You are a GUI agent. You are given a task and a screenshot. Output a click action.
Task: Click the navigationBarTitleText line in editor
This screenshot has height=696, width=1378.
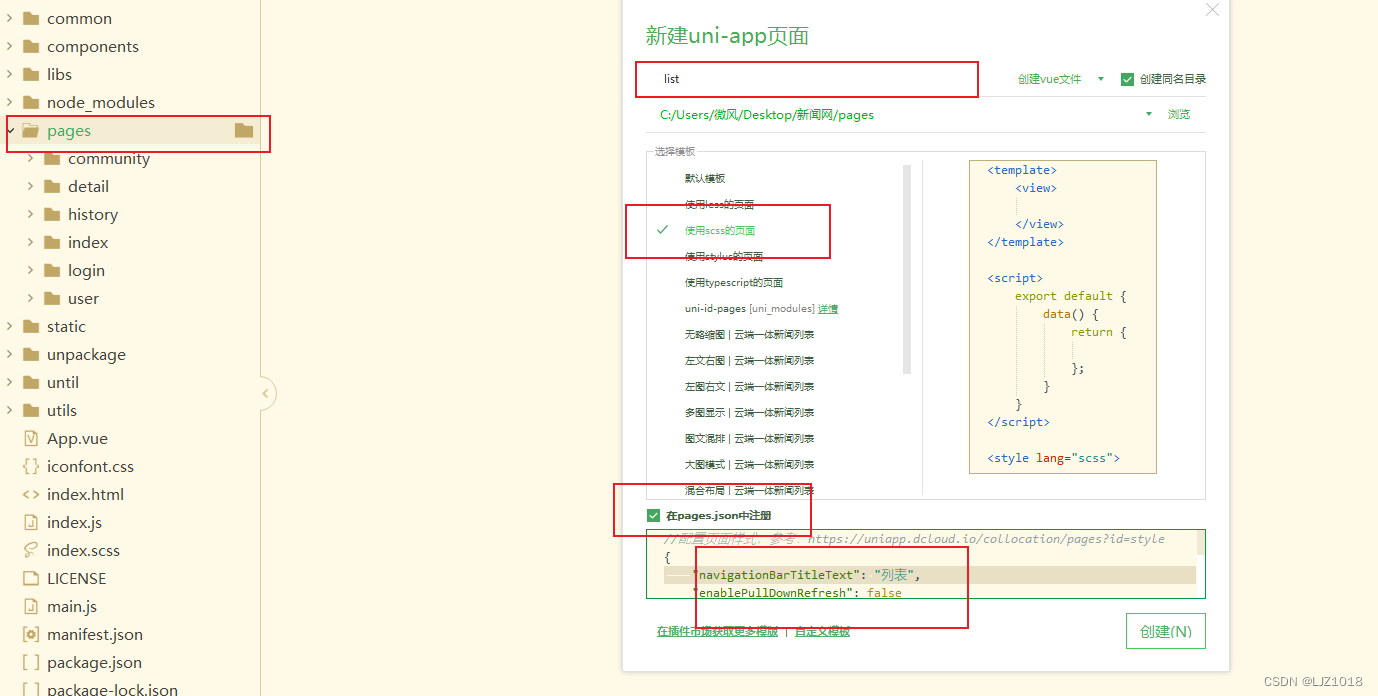coord(930,575)
